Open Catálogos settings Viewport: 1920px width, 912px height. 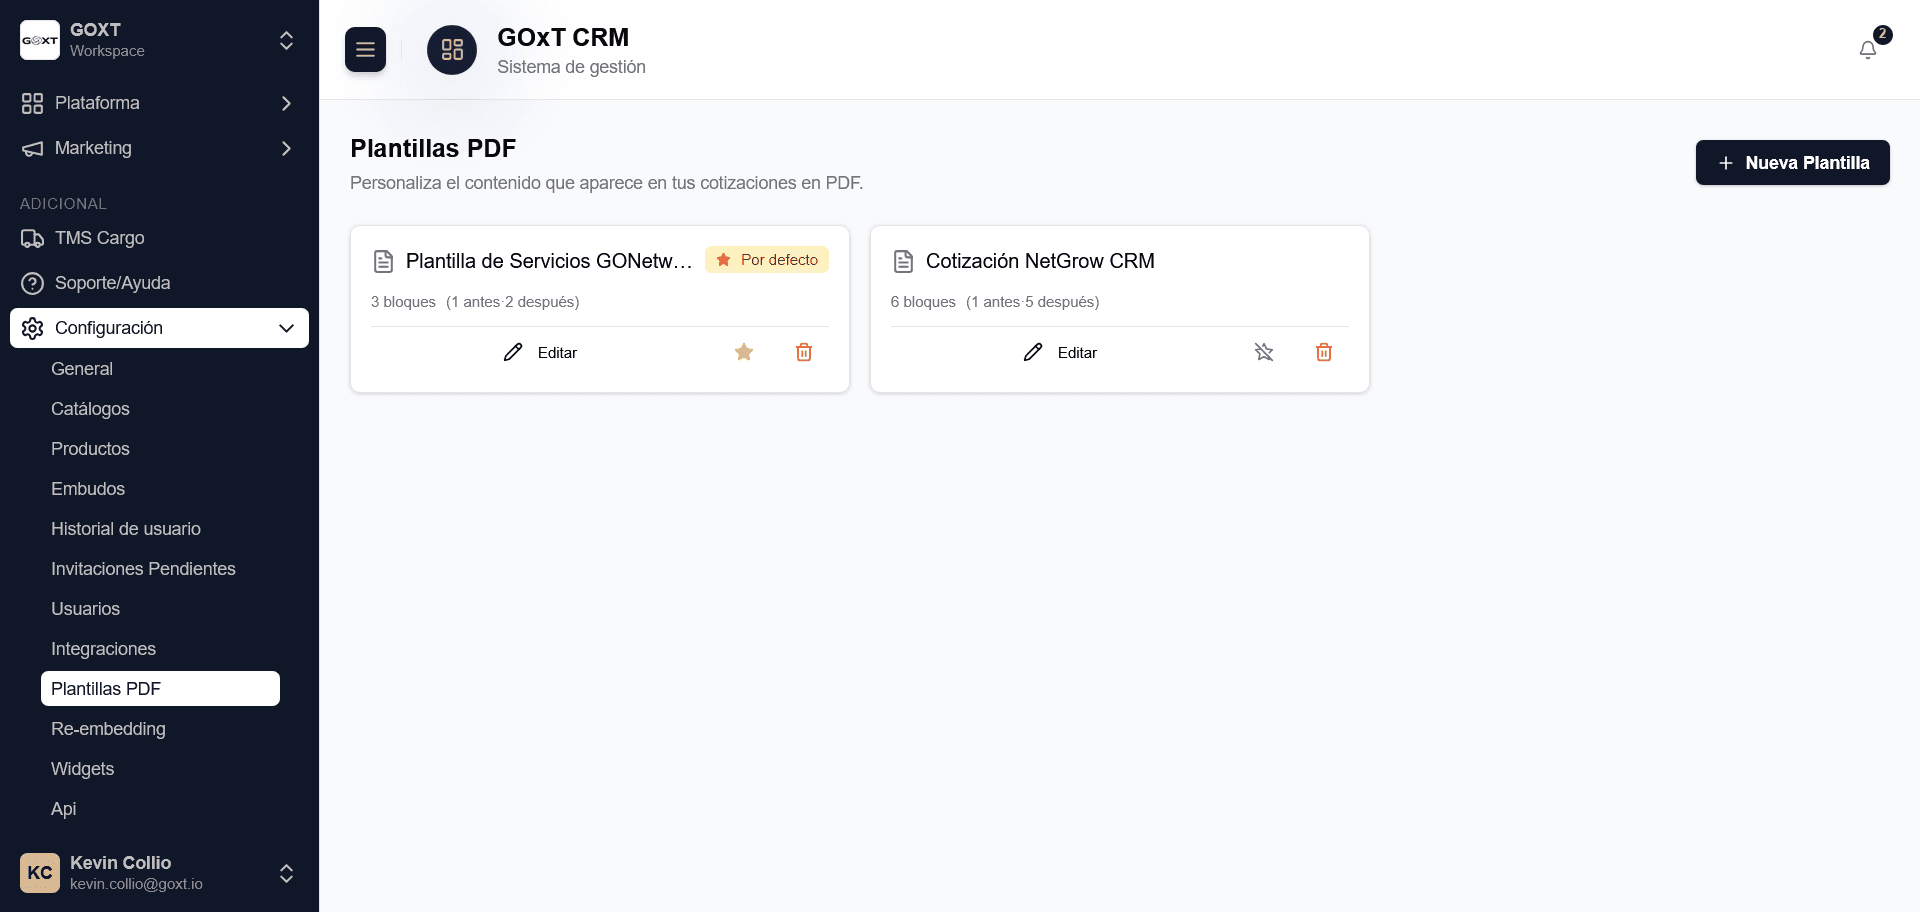160,409
